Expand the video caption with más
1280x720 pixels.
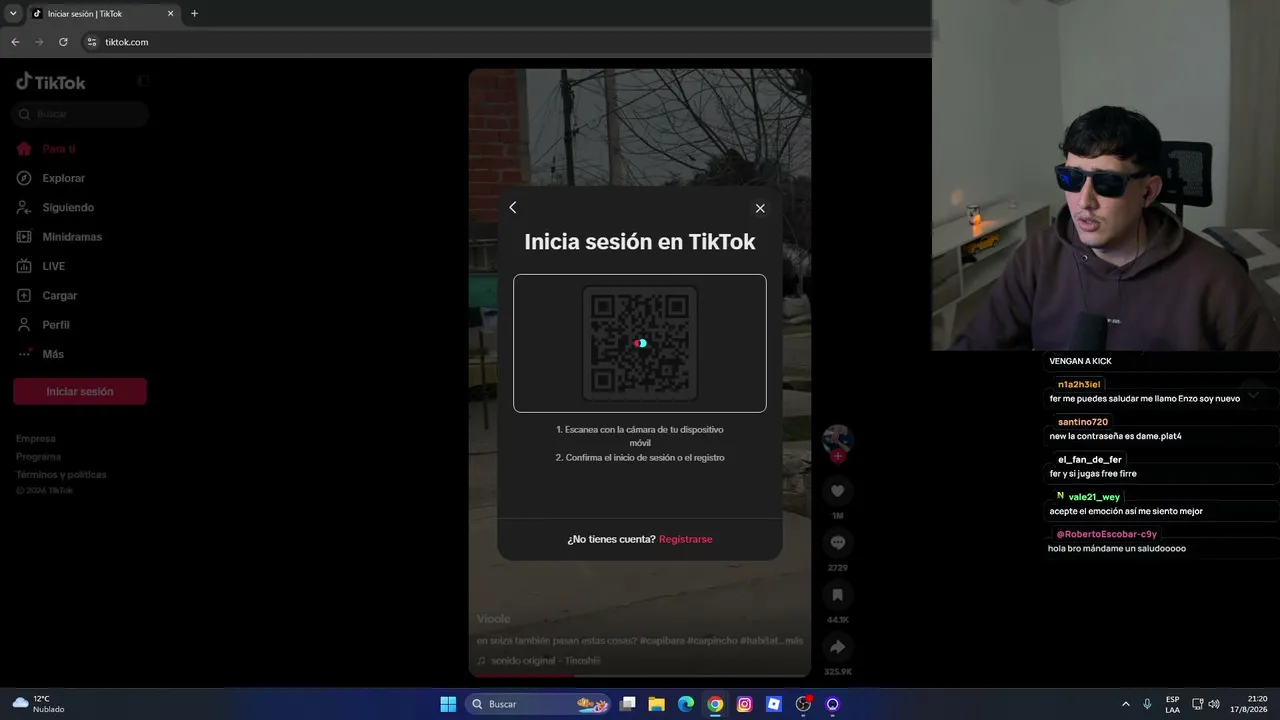tap(793, 640)
